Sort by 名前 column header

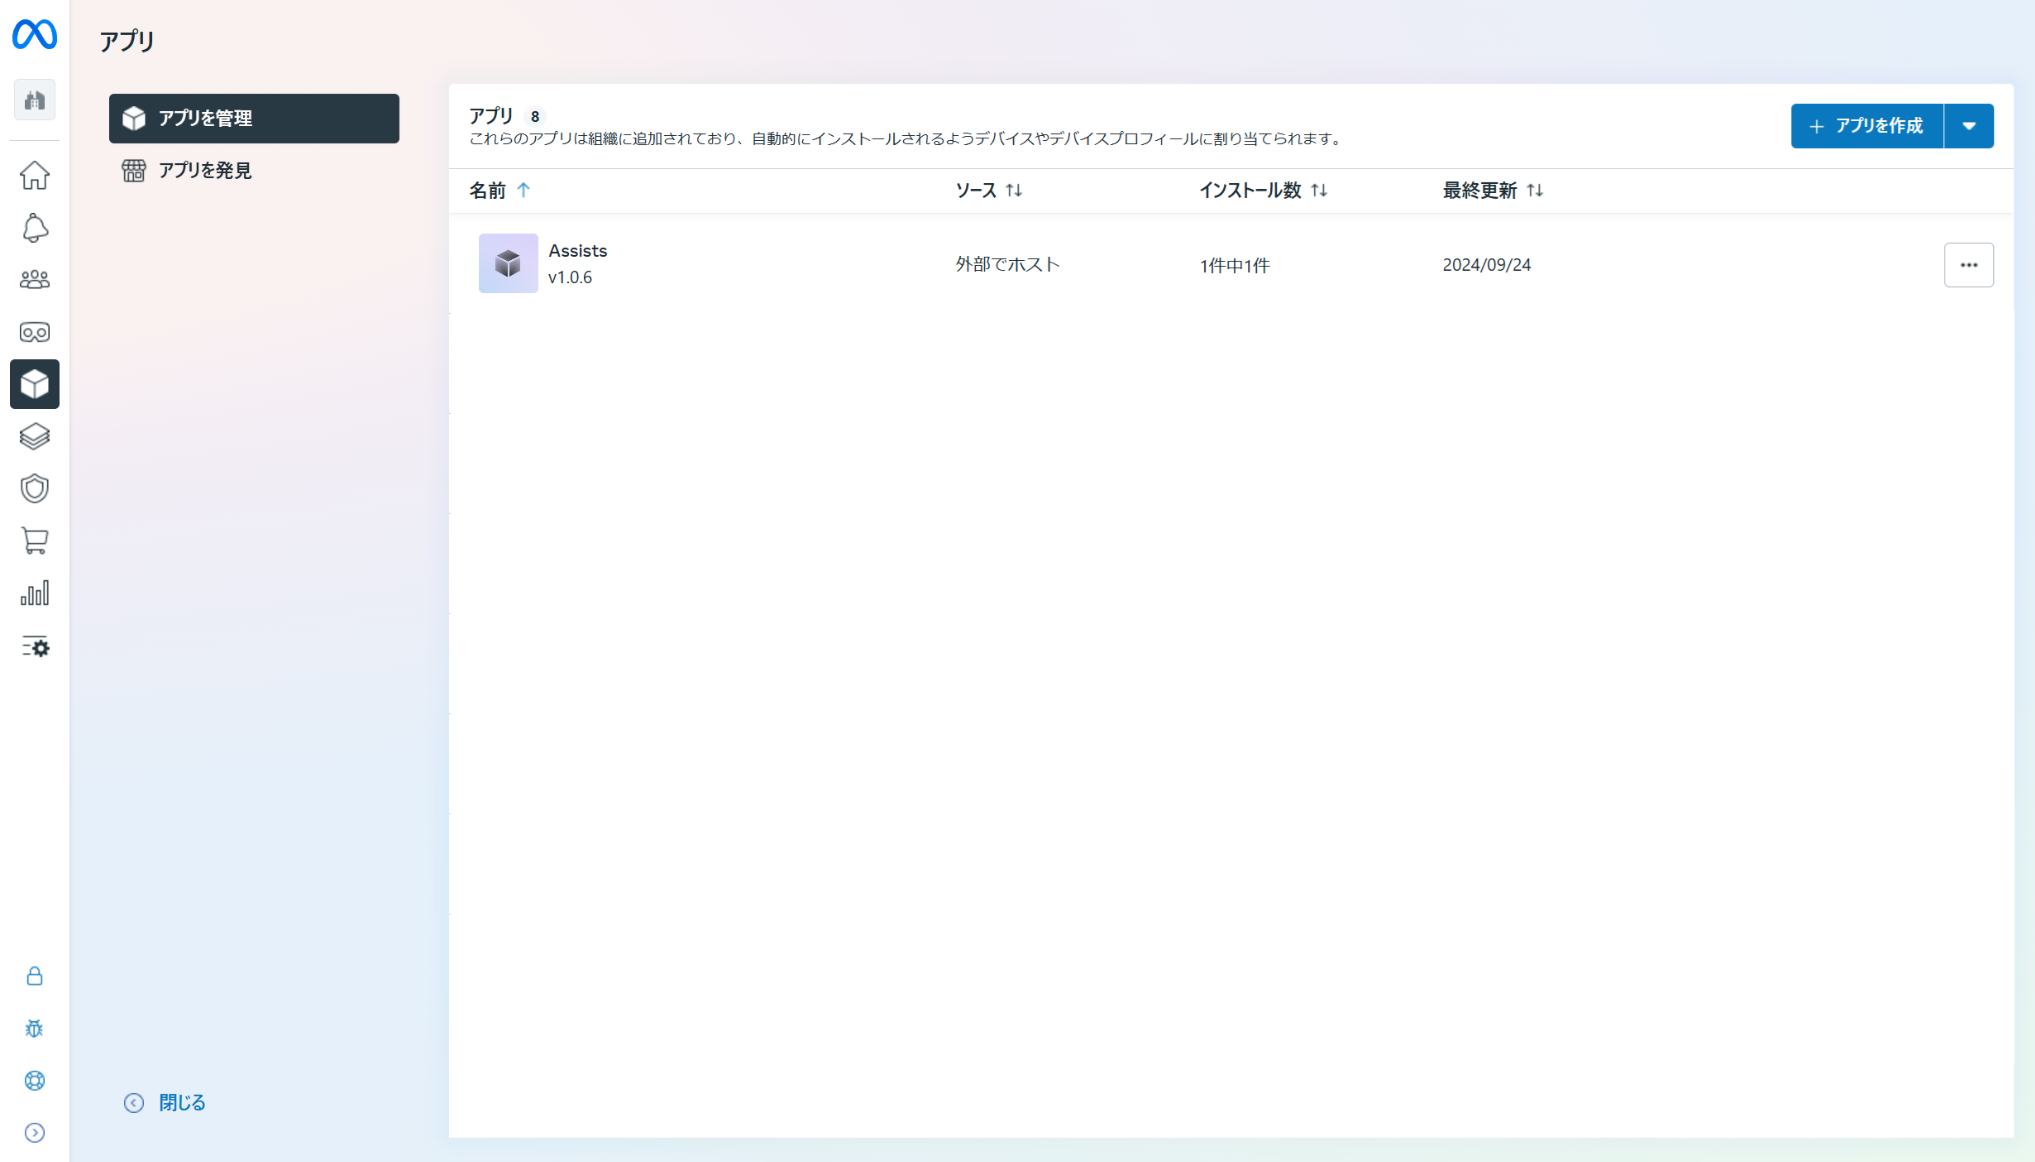pos(500,190)
